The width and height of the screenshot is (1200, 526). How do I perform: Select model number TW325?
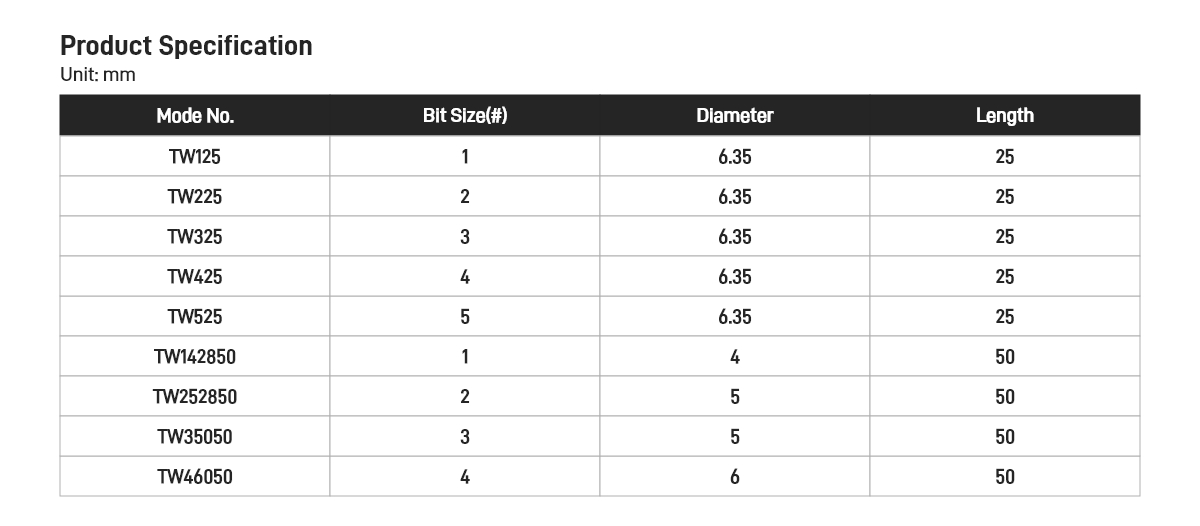pos(195,237)
